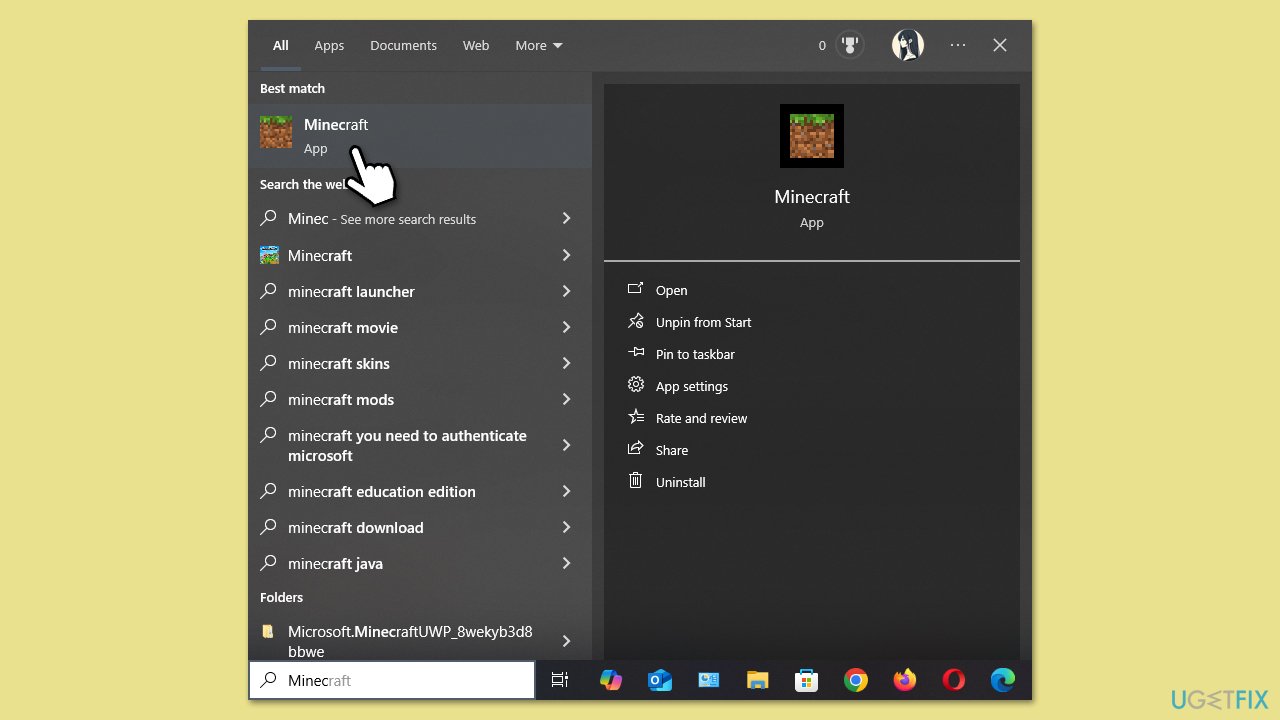Launch Firefox from the taskbar
The image size is (1280, 720).
[905, 680]
